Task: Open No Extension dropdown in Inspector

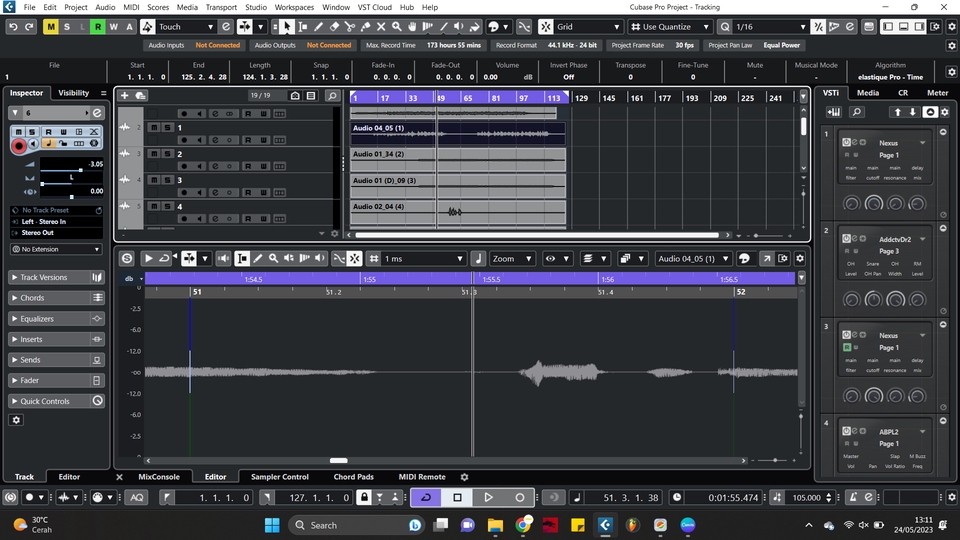Action: (x=56, y=249)
